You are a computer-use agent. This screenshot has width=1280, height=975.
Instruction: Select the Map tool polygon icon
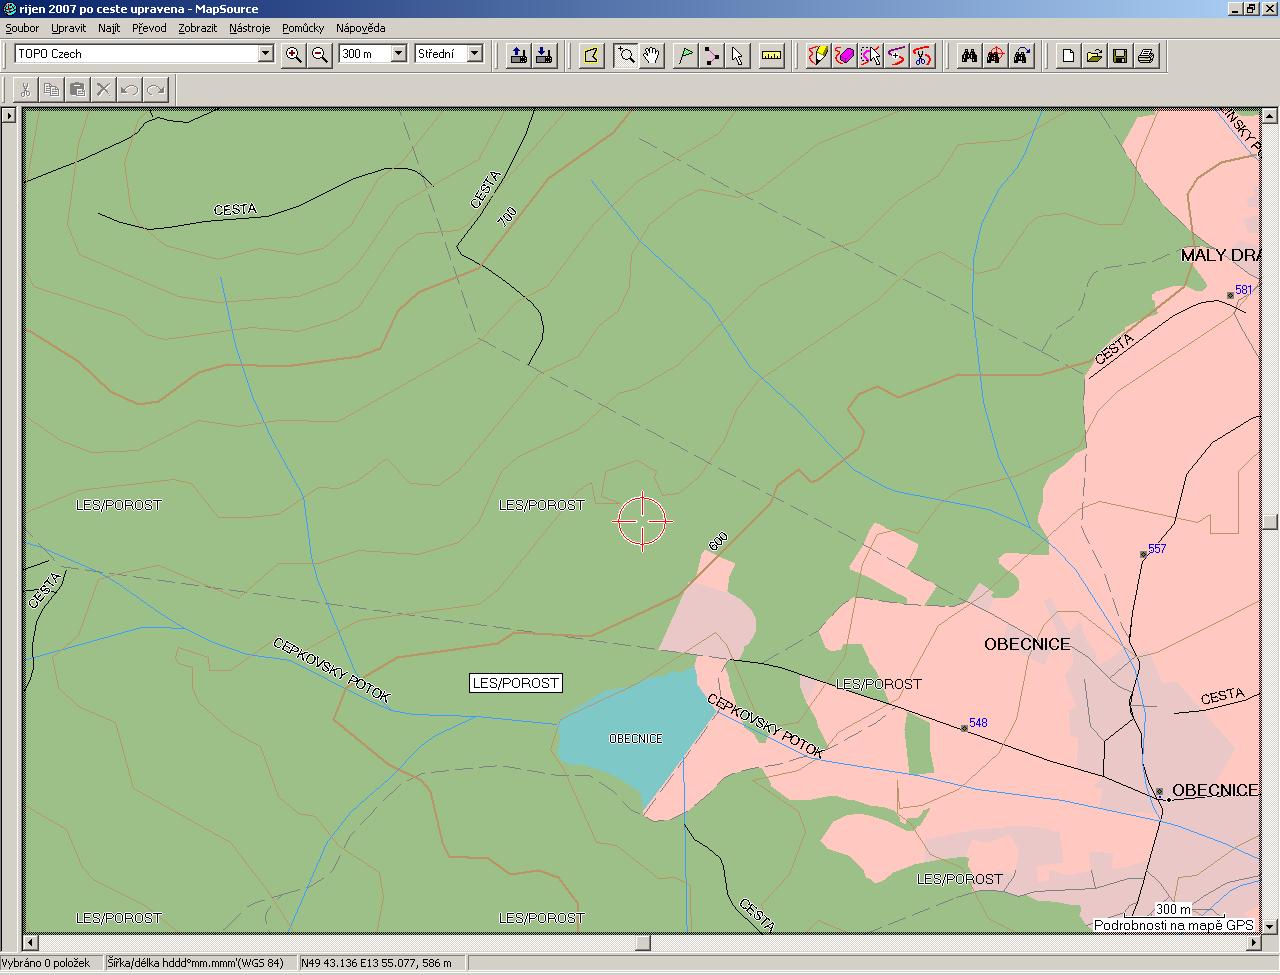(591, 55)
